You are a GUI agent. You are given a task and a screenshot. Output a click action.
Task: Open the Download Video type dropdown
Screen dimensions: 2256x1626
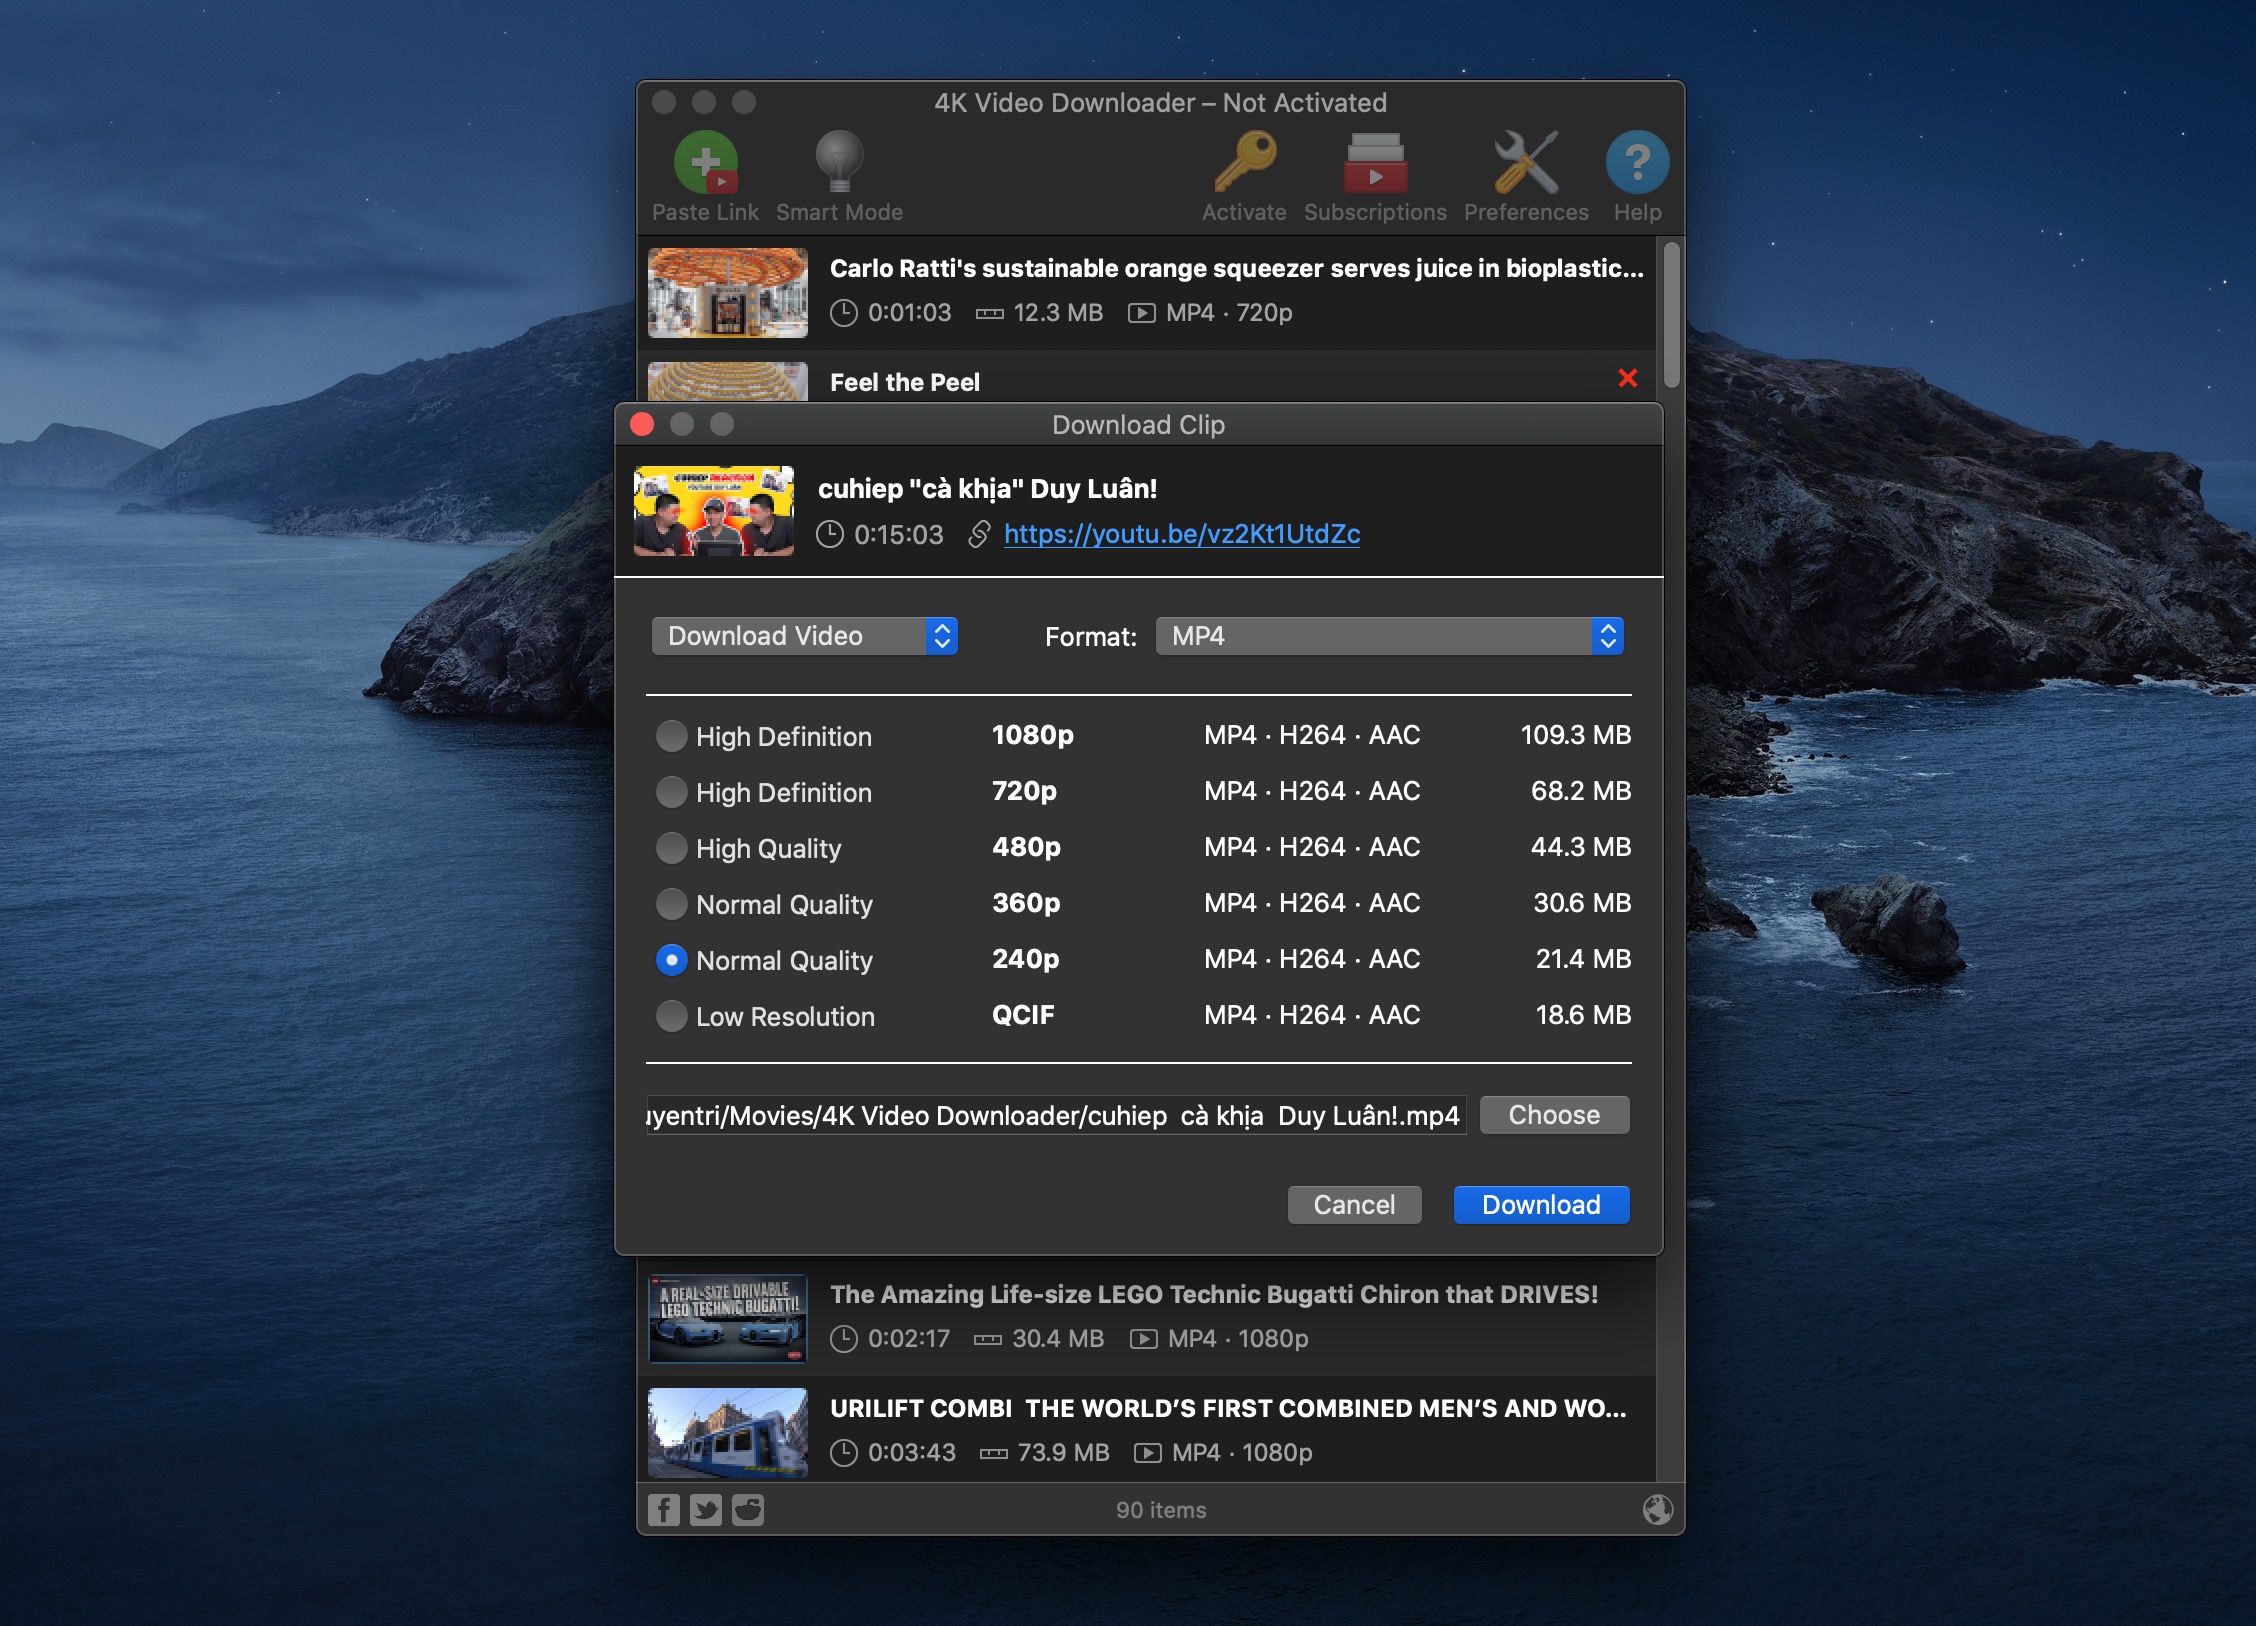[x=804, y=636]
